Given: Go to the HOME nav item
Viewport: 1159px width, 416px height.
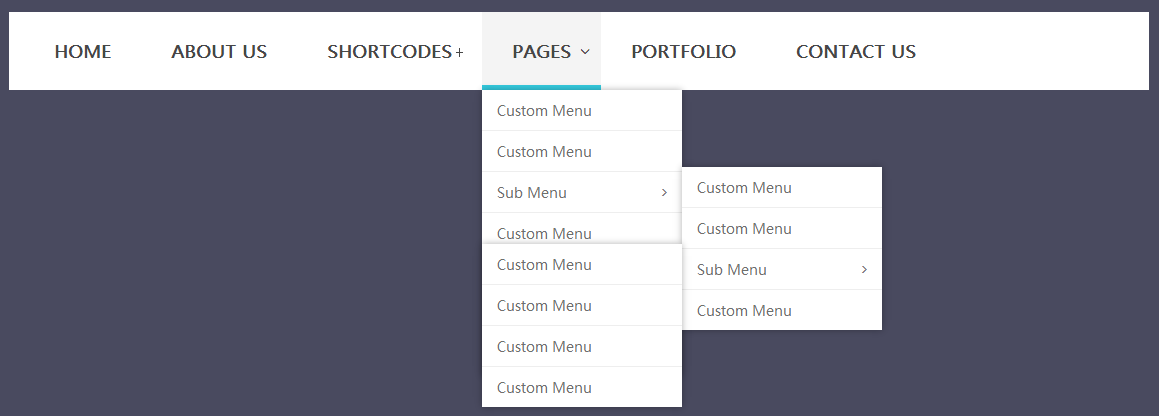Looking at the screenshot, I should 83,52.
